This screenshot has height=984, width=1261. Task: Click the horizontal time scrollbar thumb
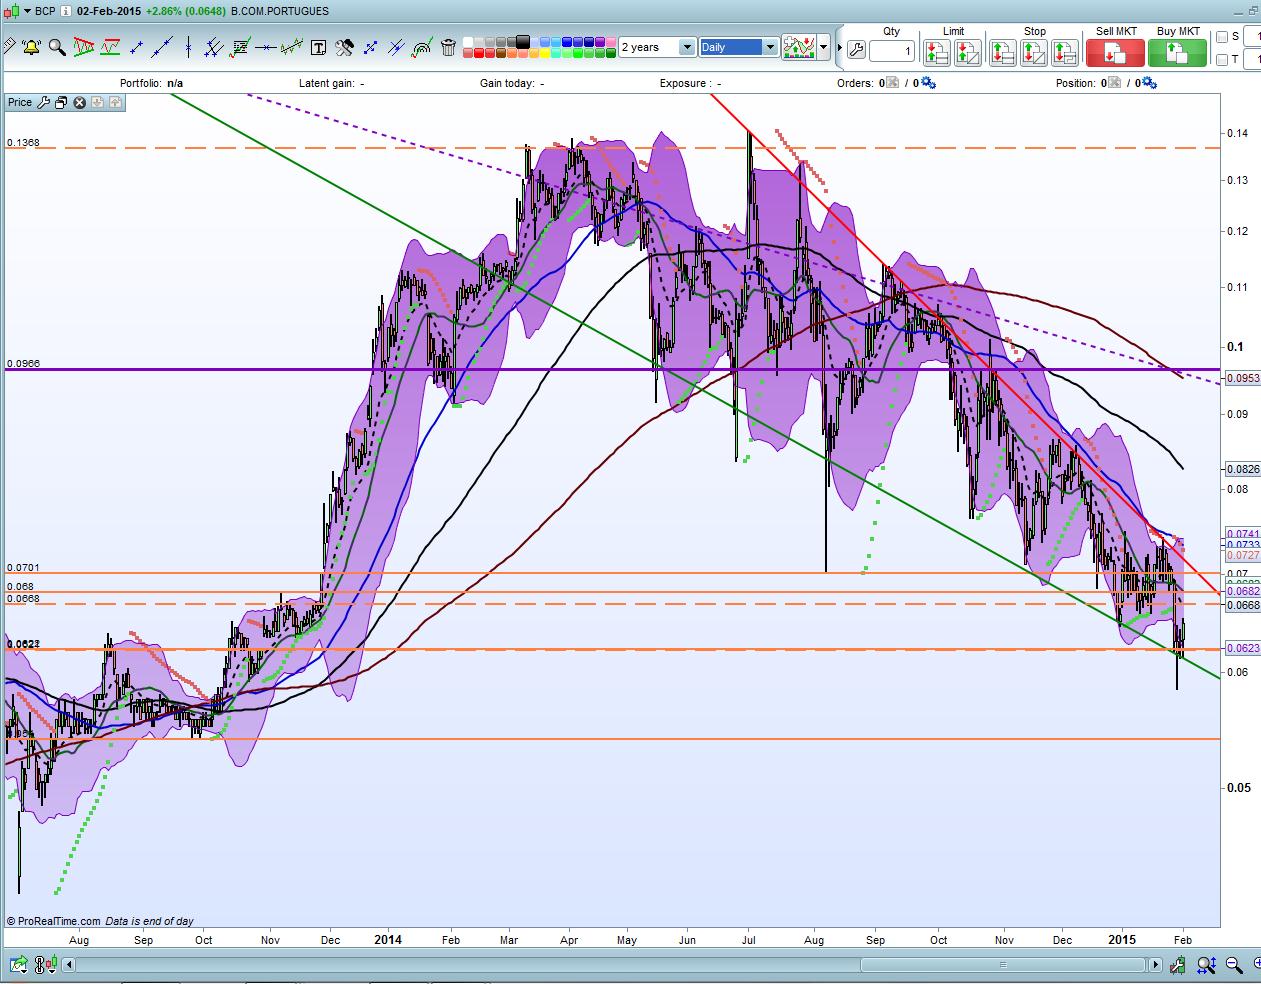(x=1003, y=965)
